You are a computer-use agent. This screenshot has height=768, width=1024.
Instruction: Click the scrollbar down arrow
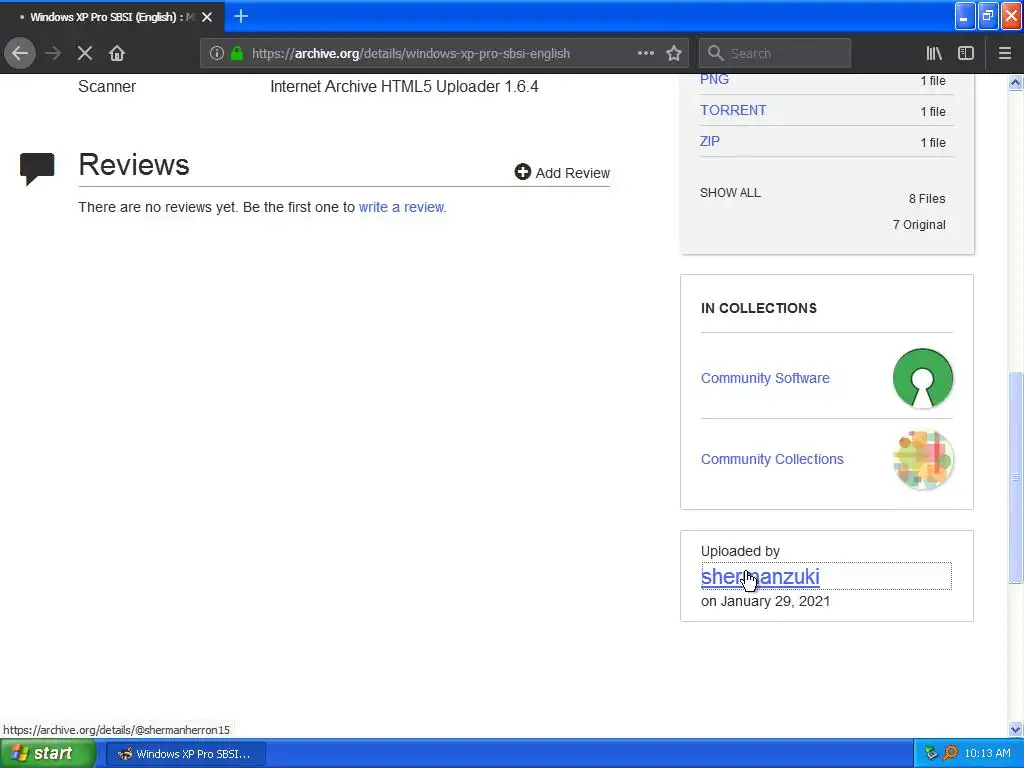click(1016, 729)
